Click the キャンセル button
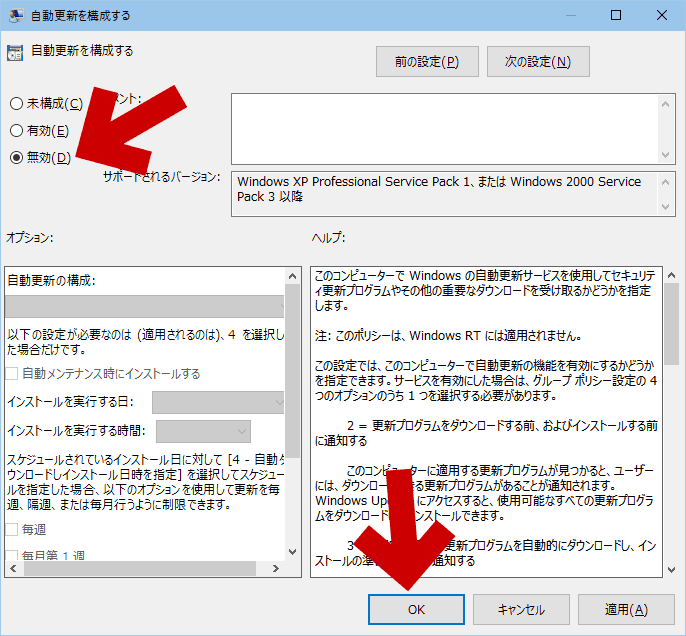This screenshot has height=636, width=686. click(x=521, y=609)
